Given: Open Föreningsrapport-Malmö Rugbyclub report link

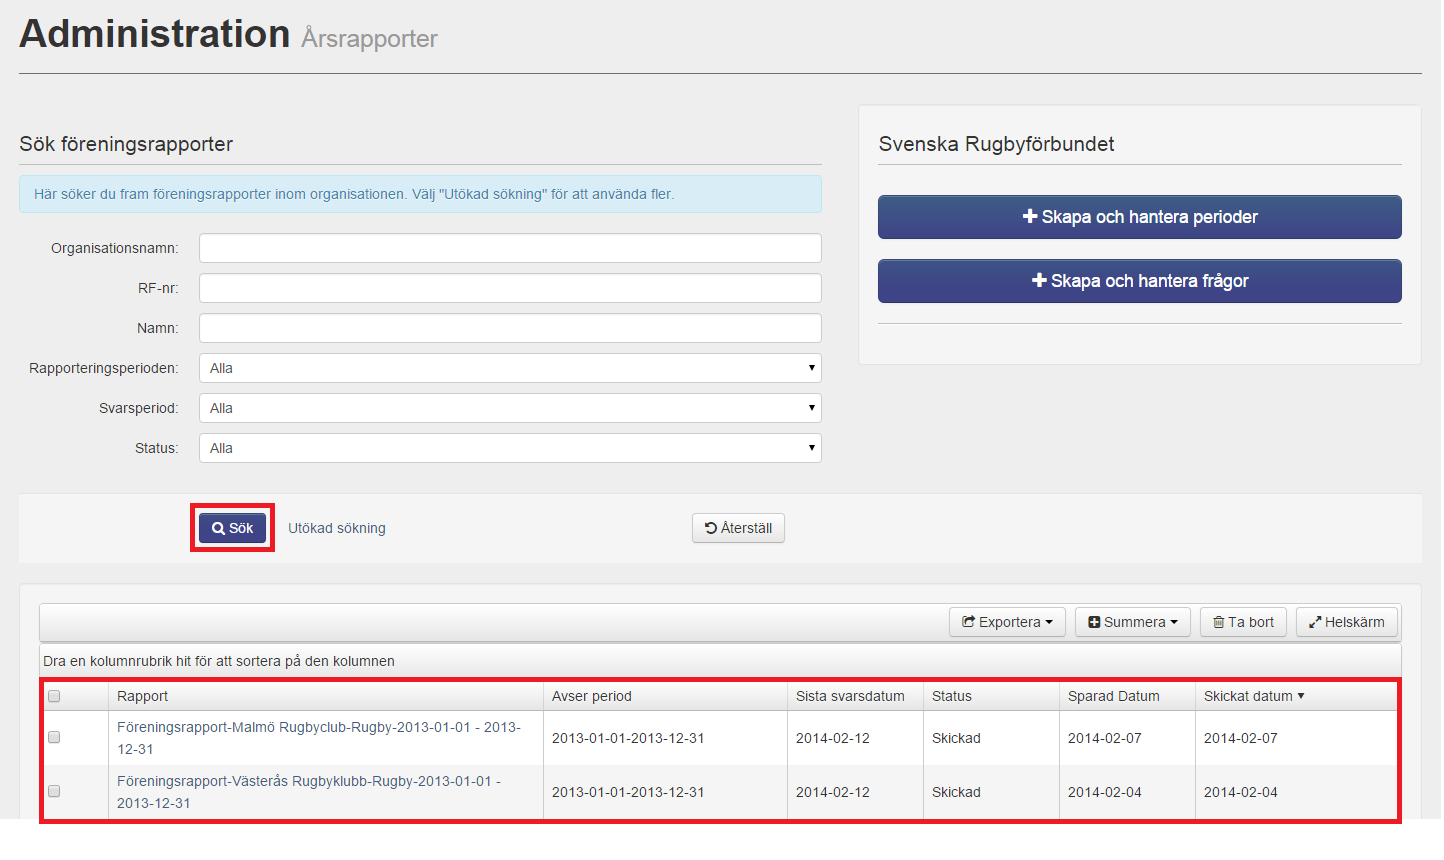Looking at the screenshot, I should click(x=319, y=738).
